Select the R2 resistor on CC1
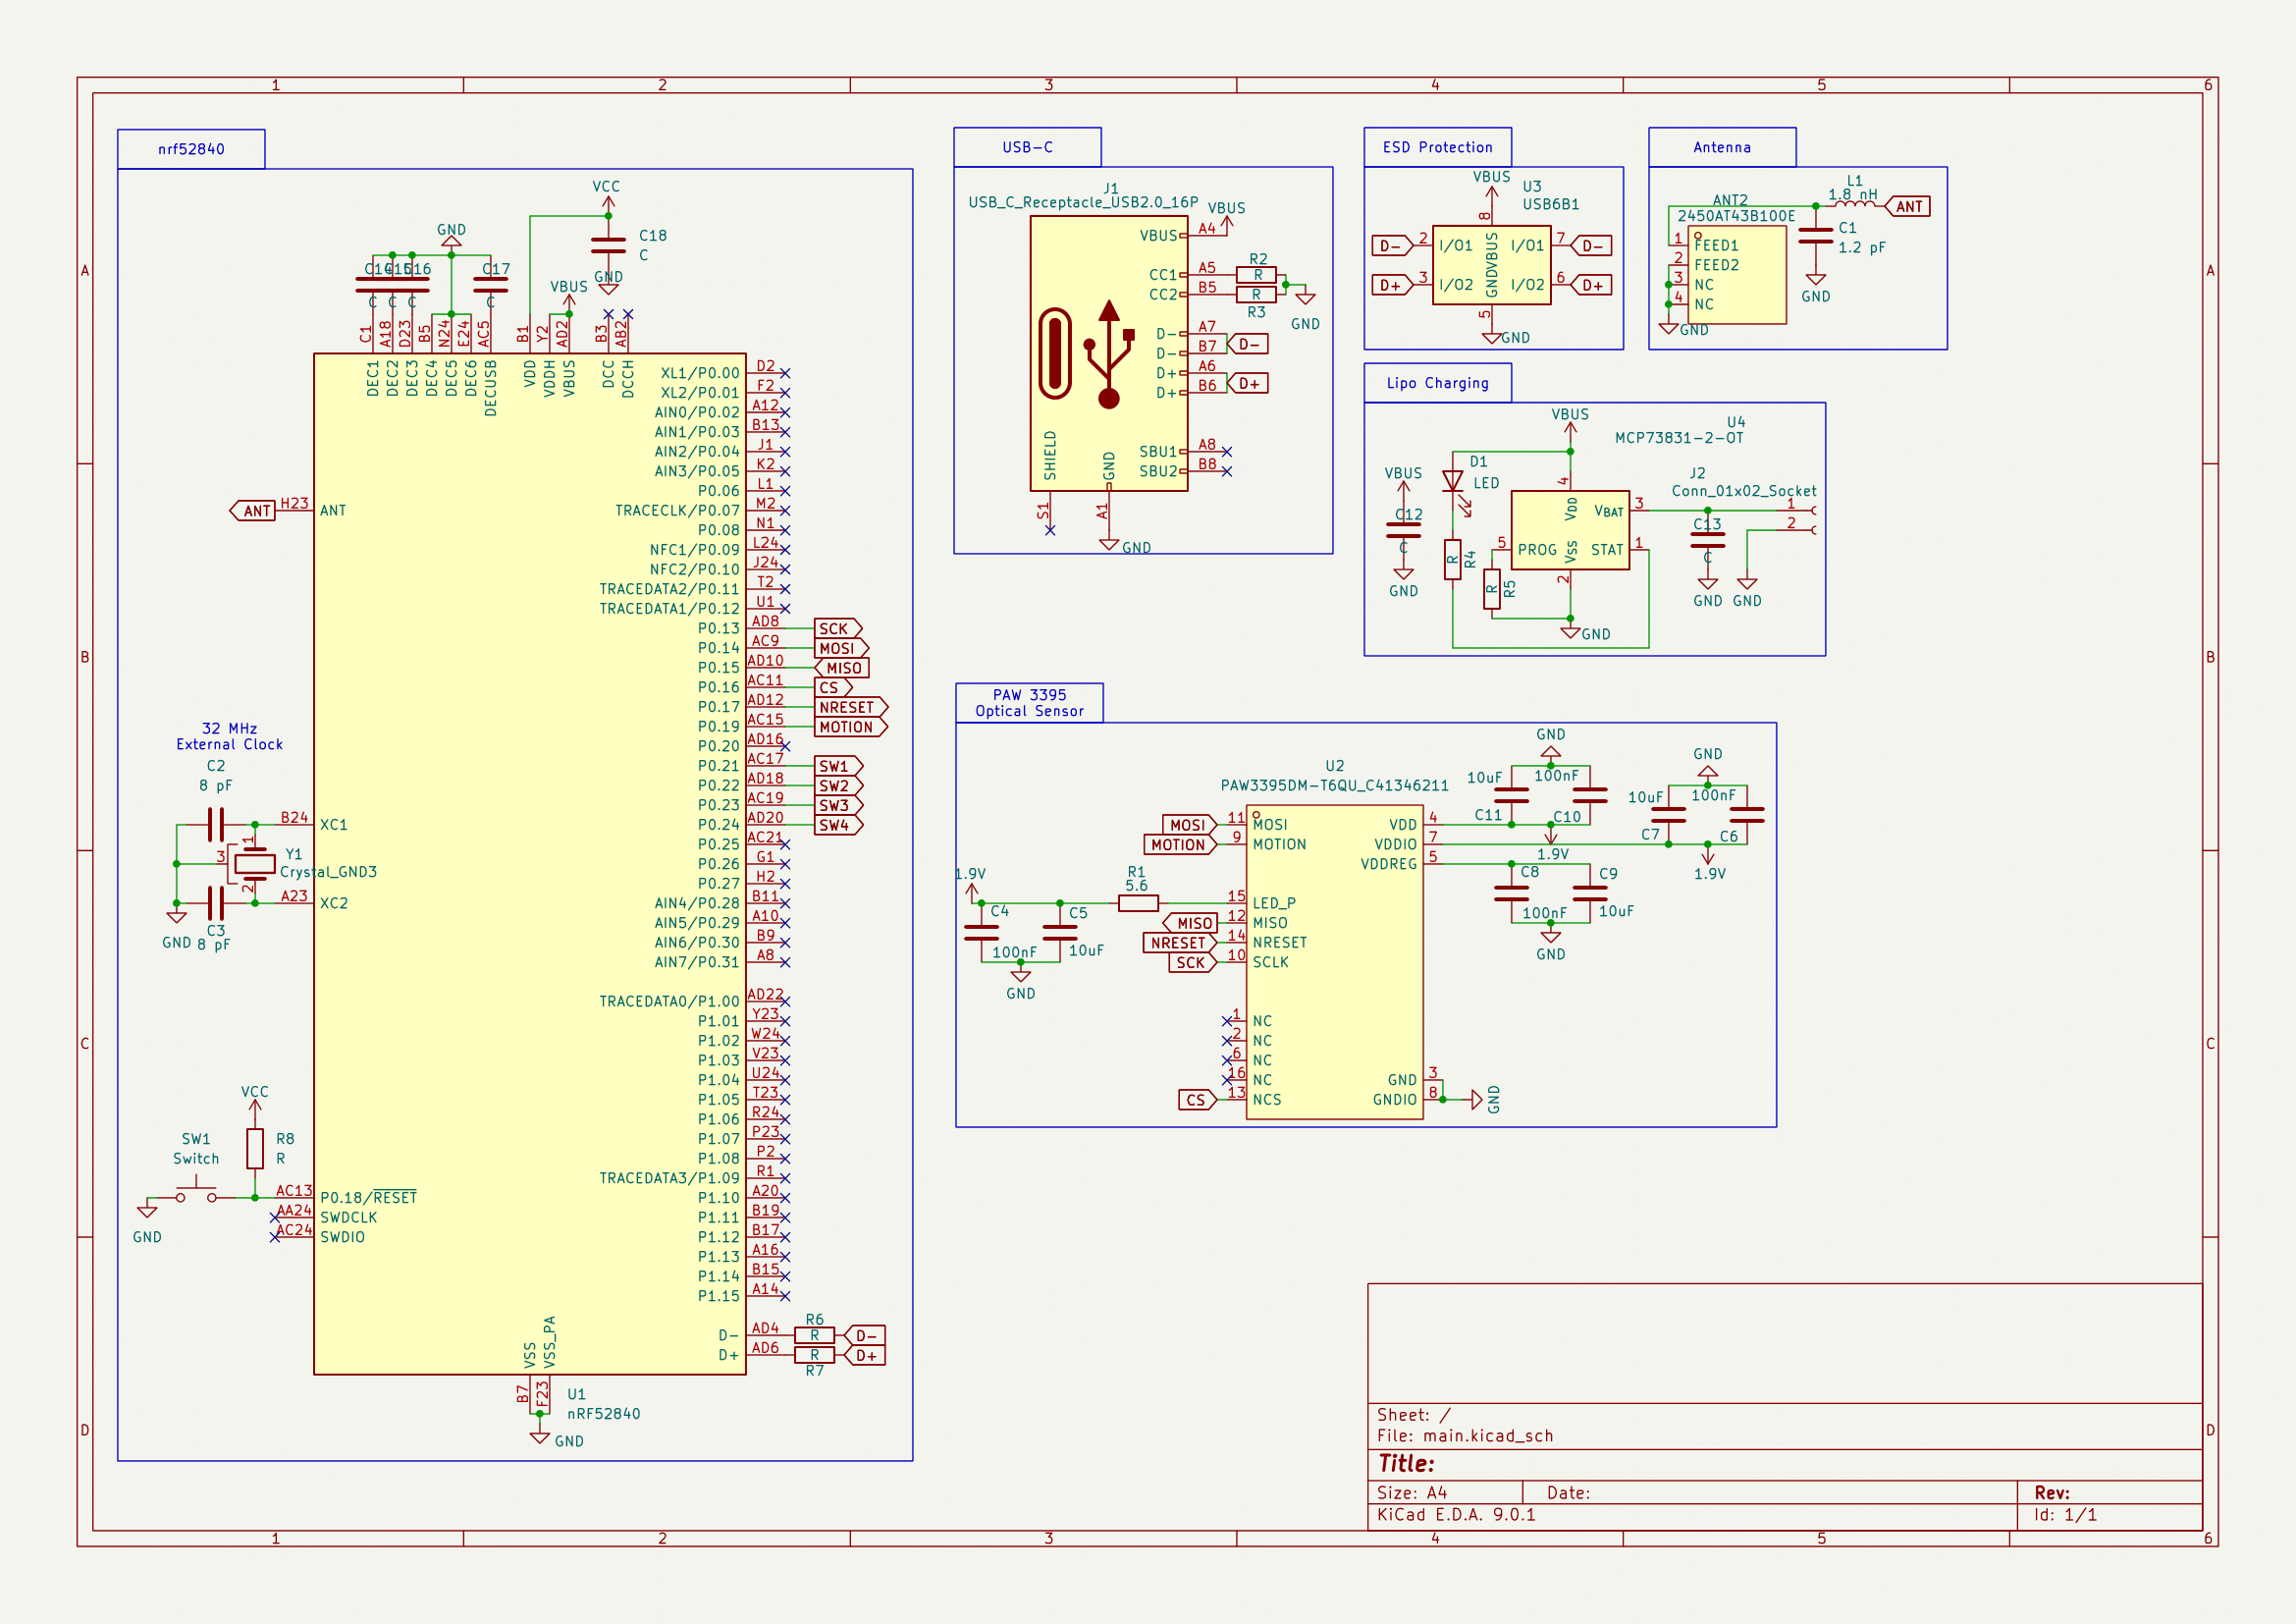This screenshot has height=1624, width=2296. [1256, 274]
